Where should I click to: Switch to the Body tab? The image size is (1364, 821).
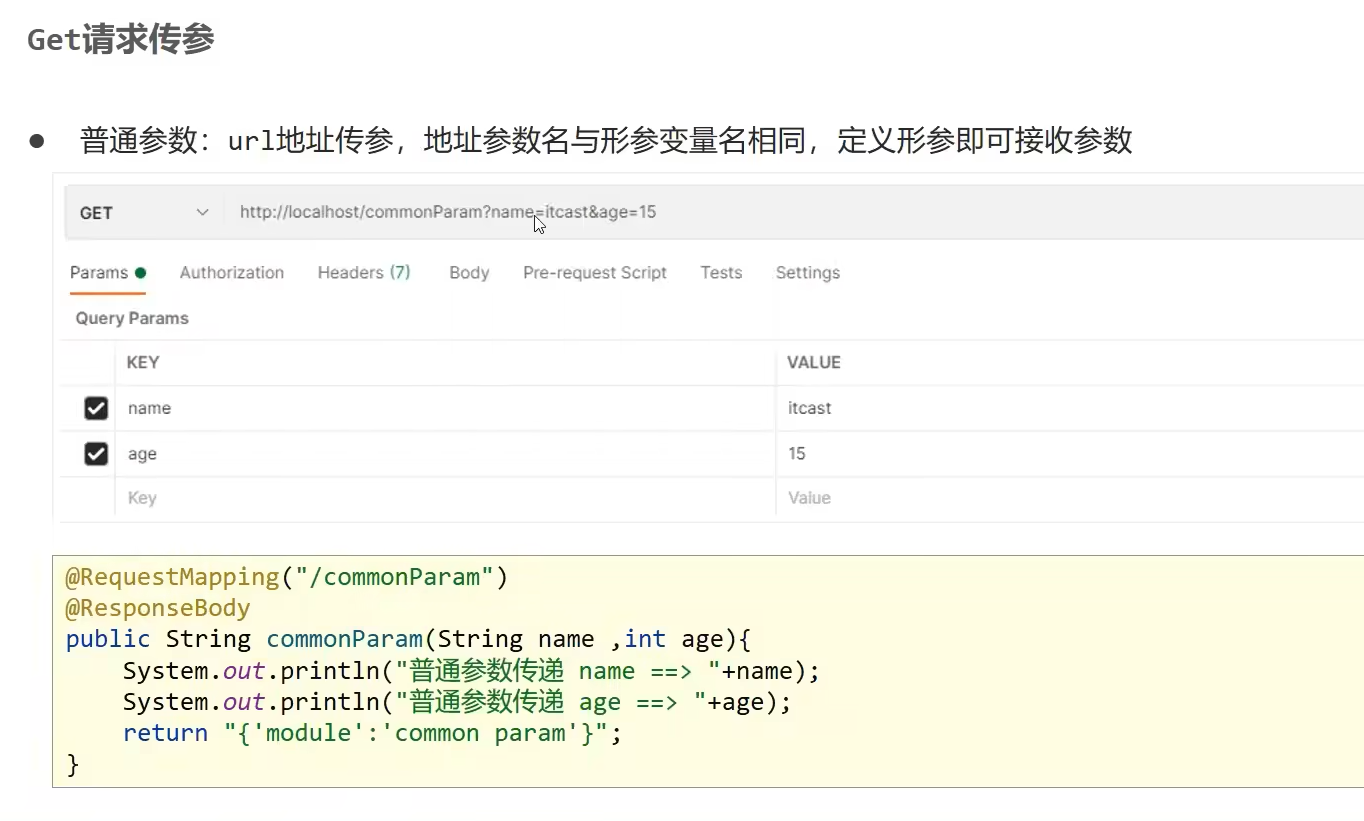click(x=469, y=272)
